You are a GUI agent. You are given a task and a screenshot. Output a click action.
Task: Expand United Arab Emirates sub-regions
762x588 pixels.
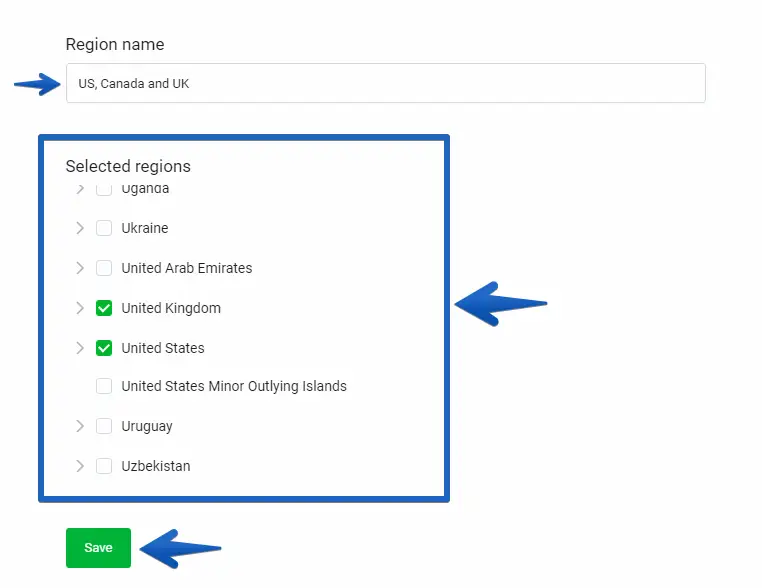click(80, 268)
